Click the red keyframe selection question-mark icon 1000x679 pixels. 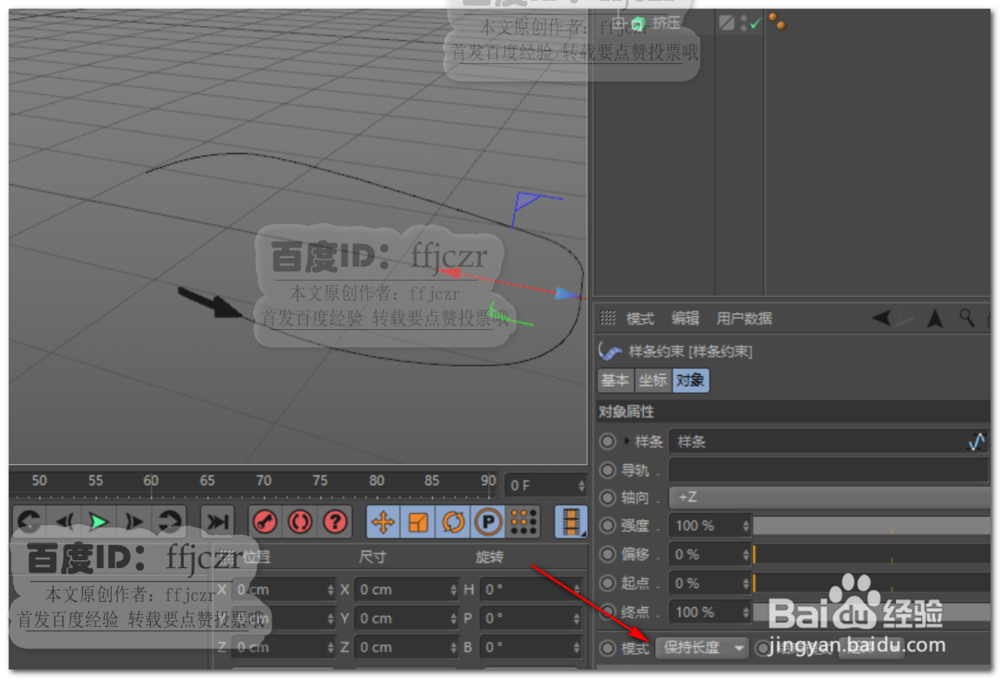(x=335, y=522)
